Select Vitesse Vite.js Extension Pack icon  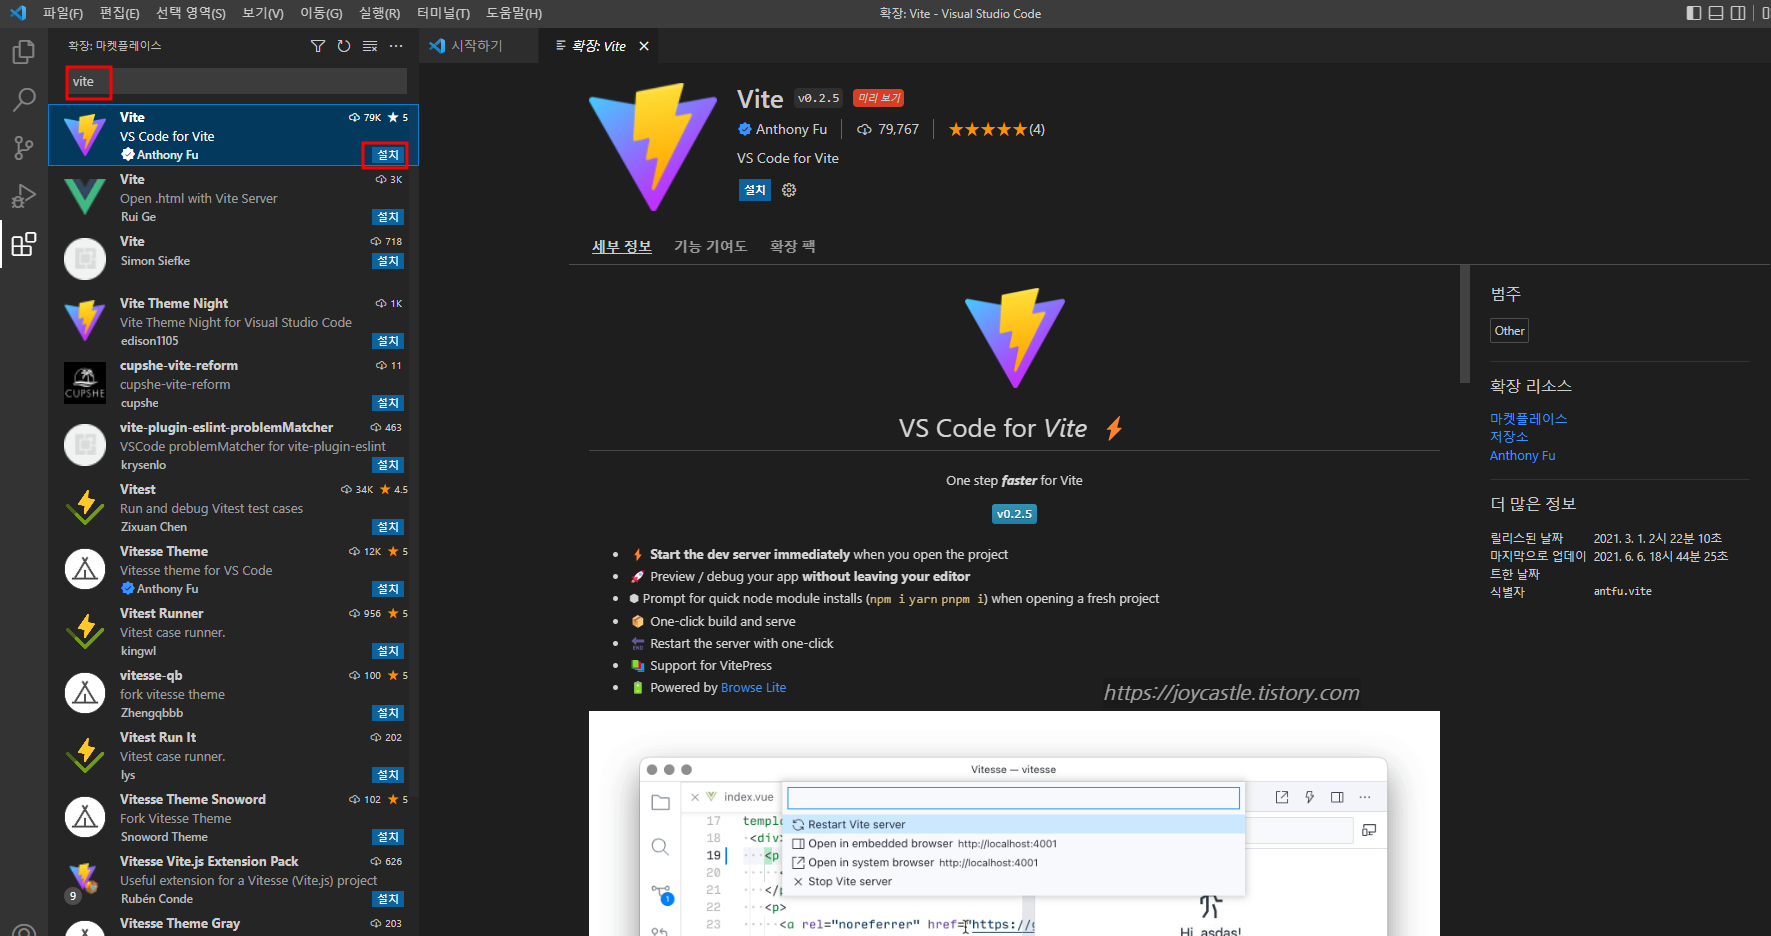[85, 879]
